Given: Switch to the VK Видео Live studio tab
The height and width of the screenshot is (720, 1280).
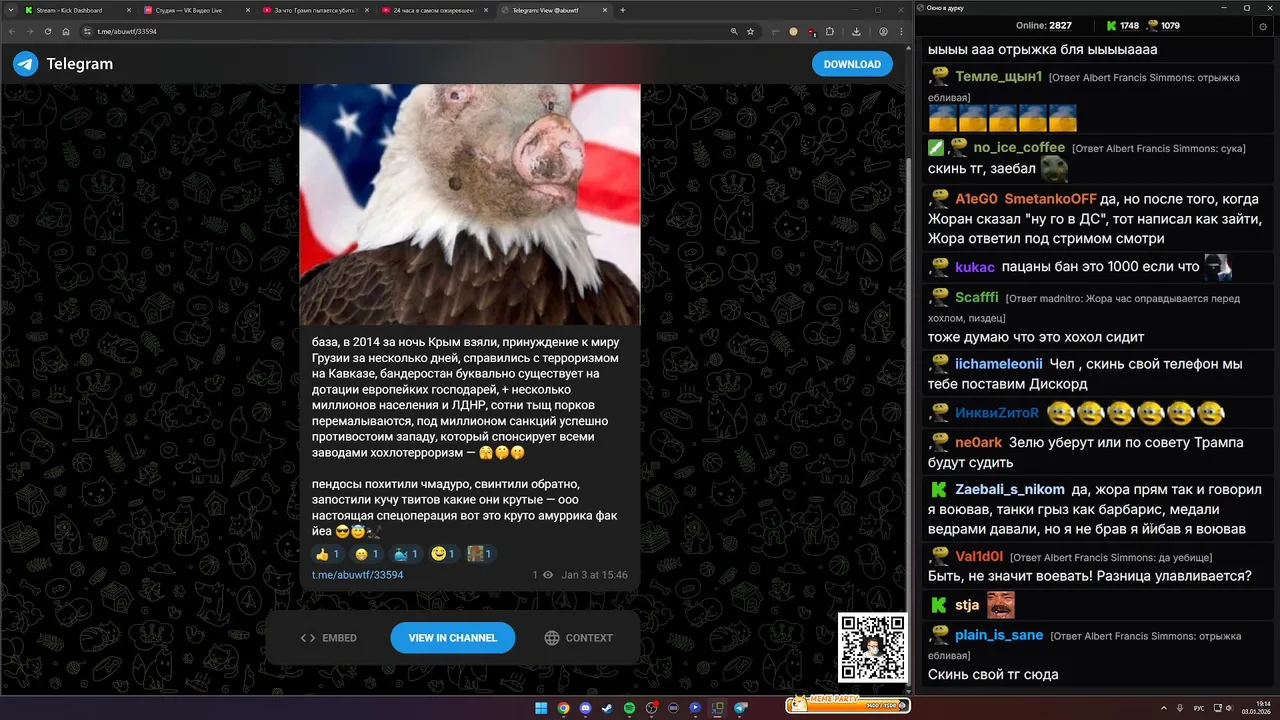Looking at the screenshot, I should pos(196,10).
